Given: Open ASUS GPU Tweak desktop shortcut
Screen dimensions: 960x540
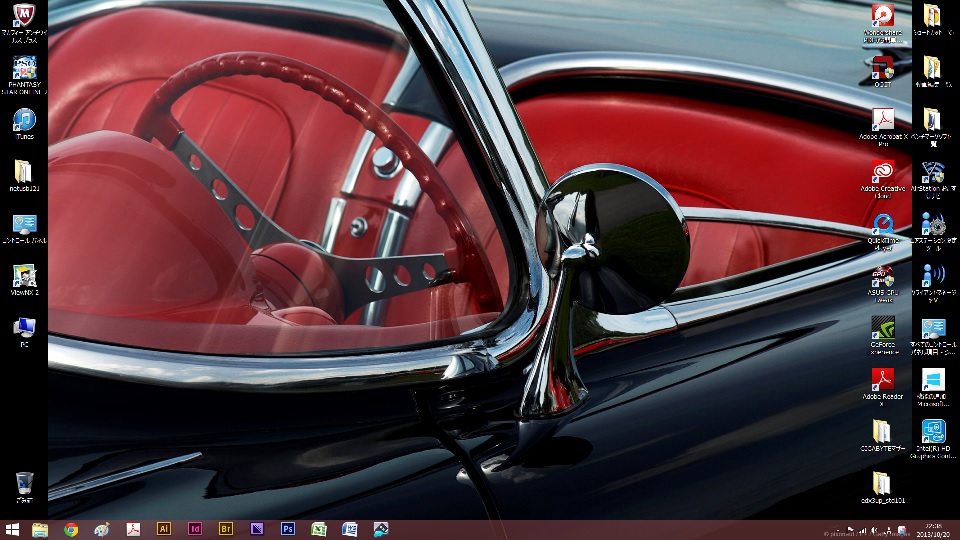Looking at the screenshot, I should click(x=882, y=276).
